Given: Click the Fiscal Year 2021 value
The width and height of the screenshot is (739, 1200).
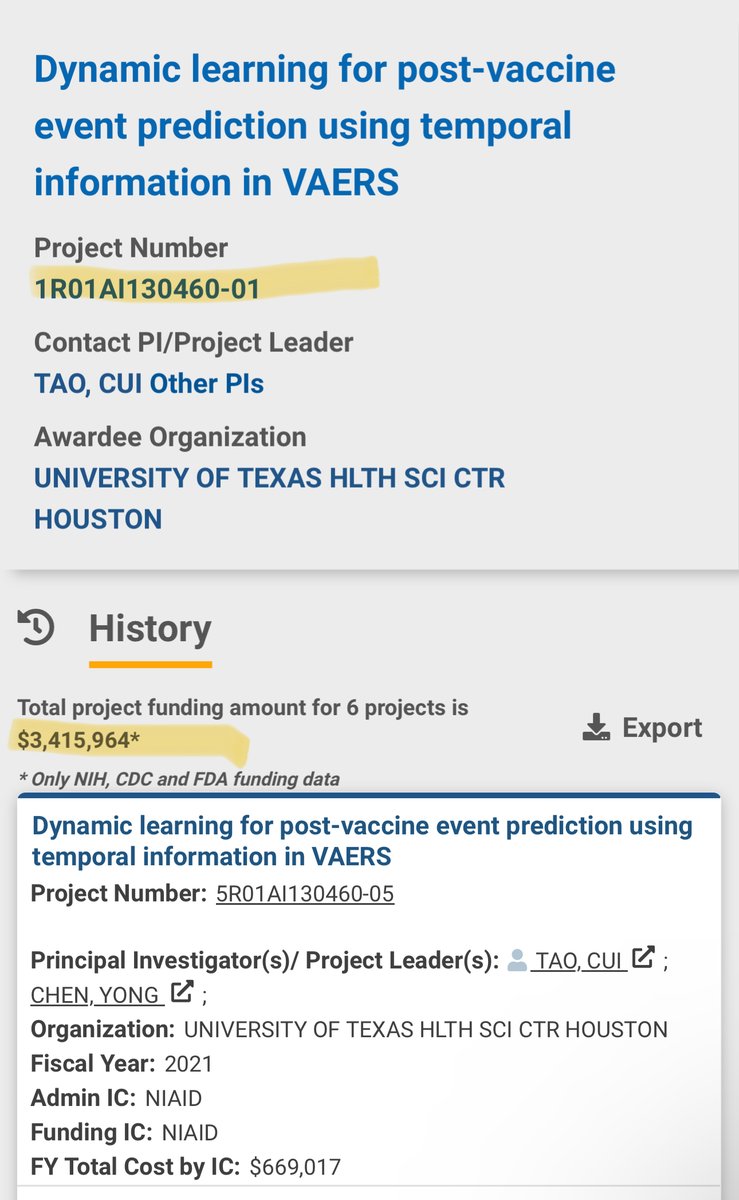Looking at the screenshot, I should click(188, 1063).
